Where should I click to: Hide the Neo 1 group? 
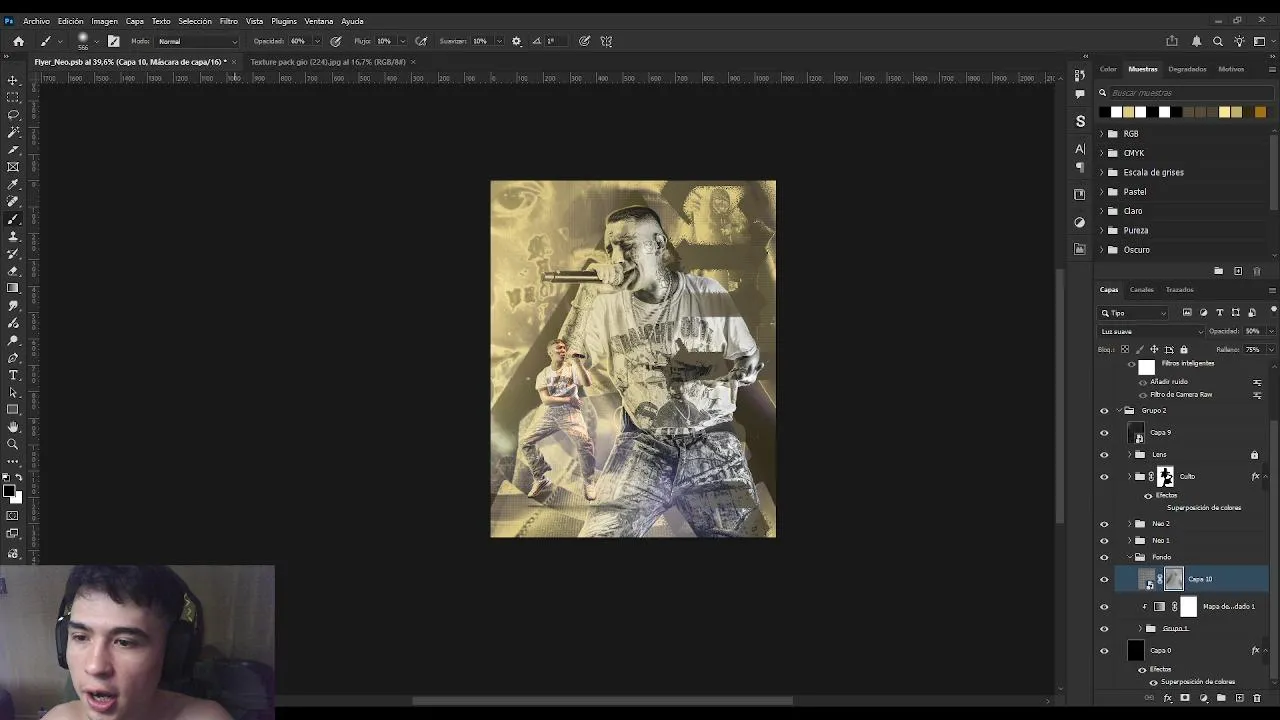(1104, 541)
